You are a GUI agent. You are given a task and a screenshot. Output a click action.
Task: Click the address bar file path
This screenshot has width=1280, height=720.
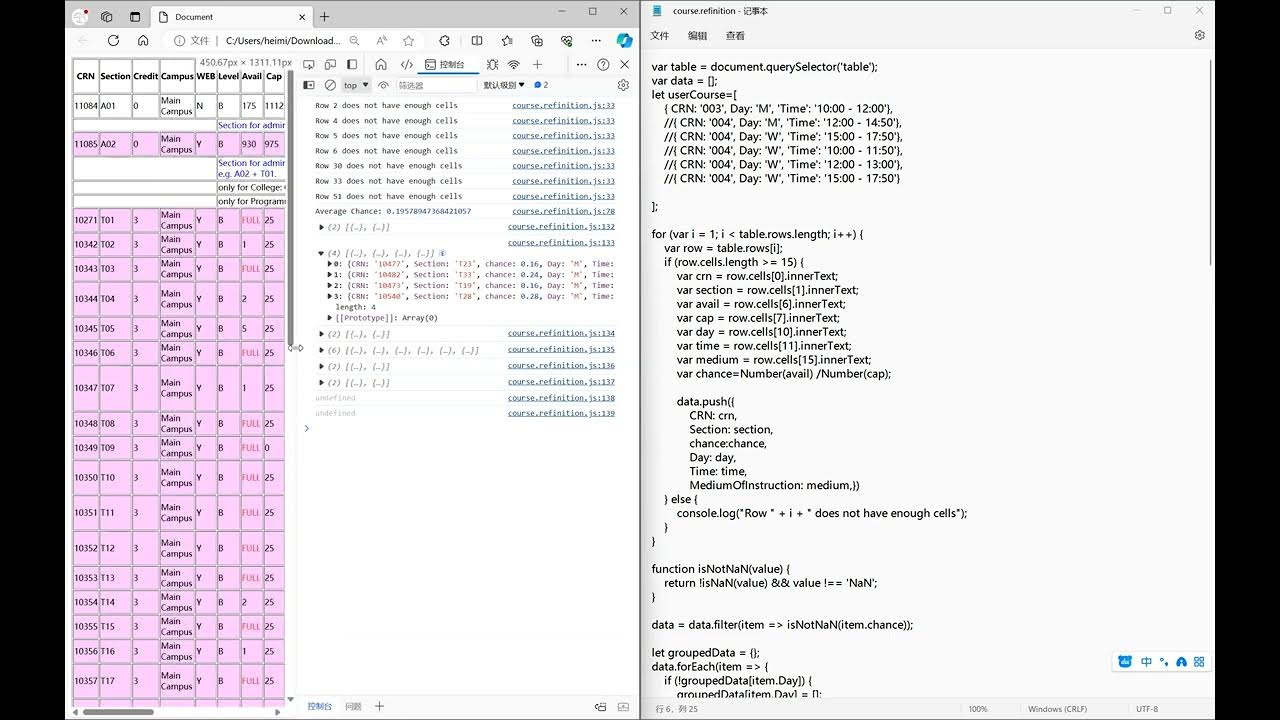click(282, 41)
